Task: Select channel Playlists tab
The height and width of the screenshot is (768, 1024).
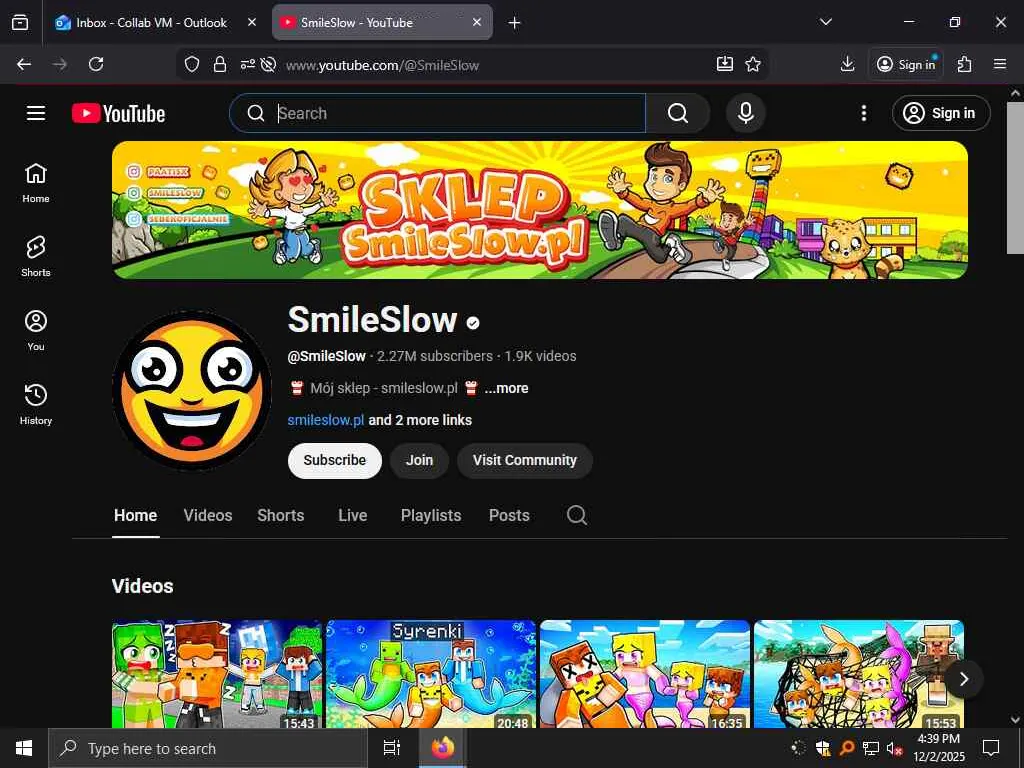Action: click(x=431, y=515)
